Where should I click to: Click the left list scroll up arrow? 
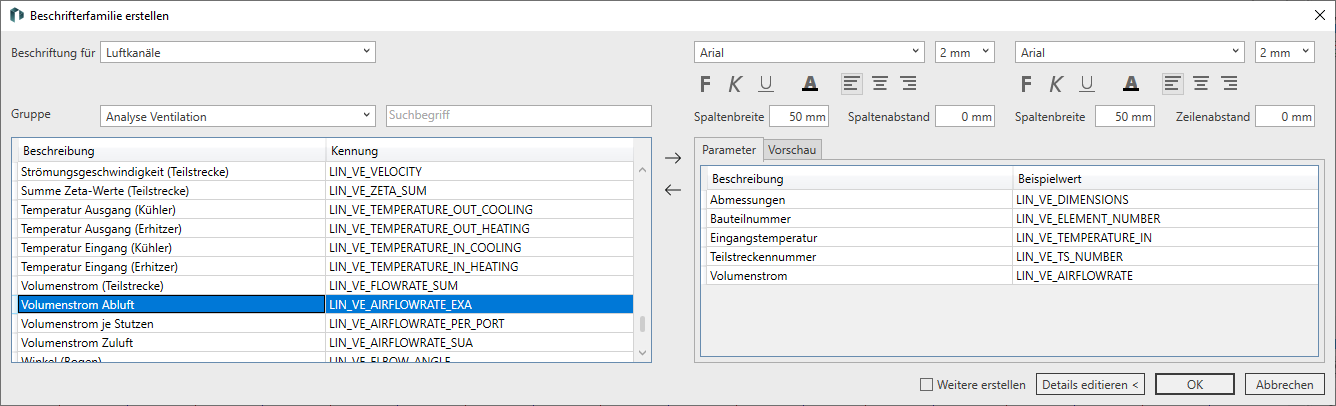click(x=642, y=171)
